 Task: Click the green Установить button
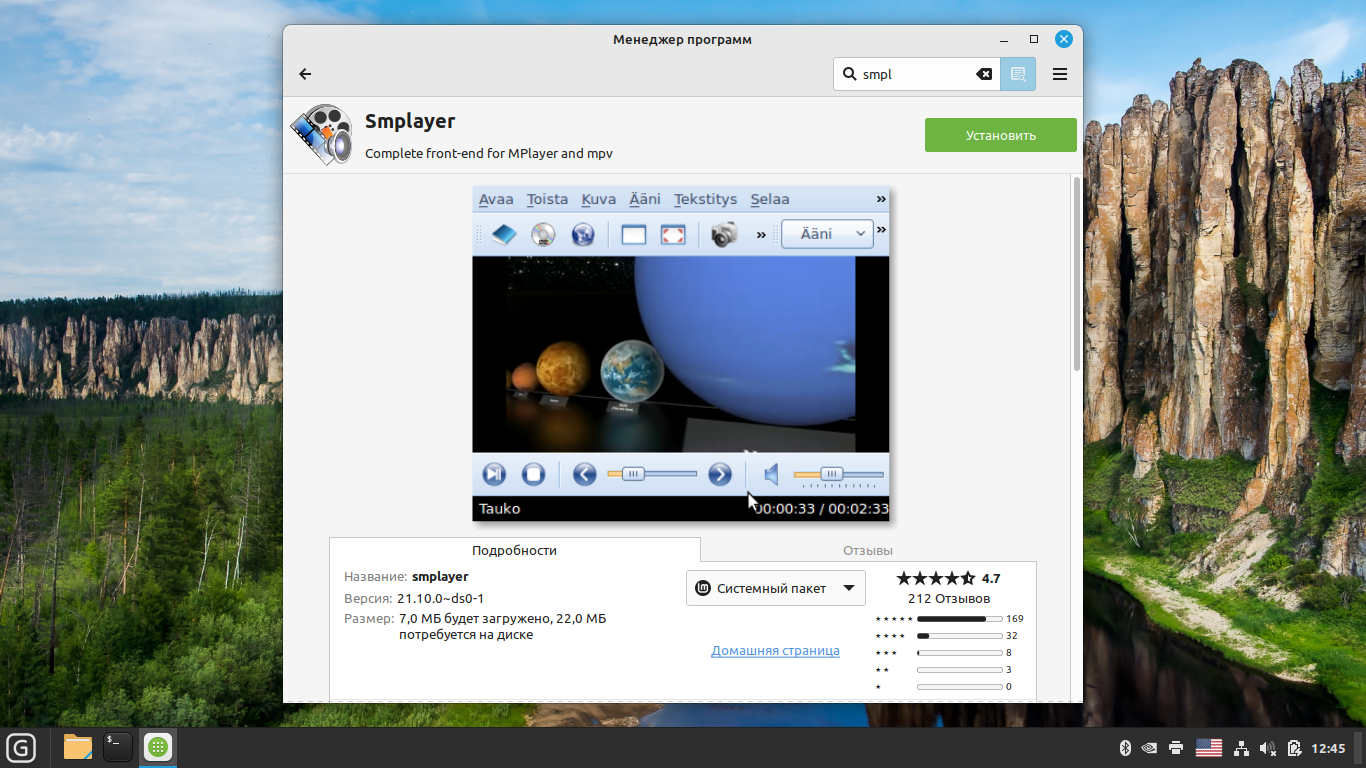coord(1000,135)
